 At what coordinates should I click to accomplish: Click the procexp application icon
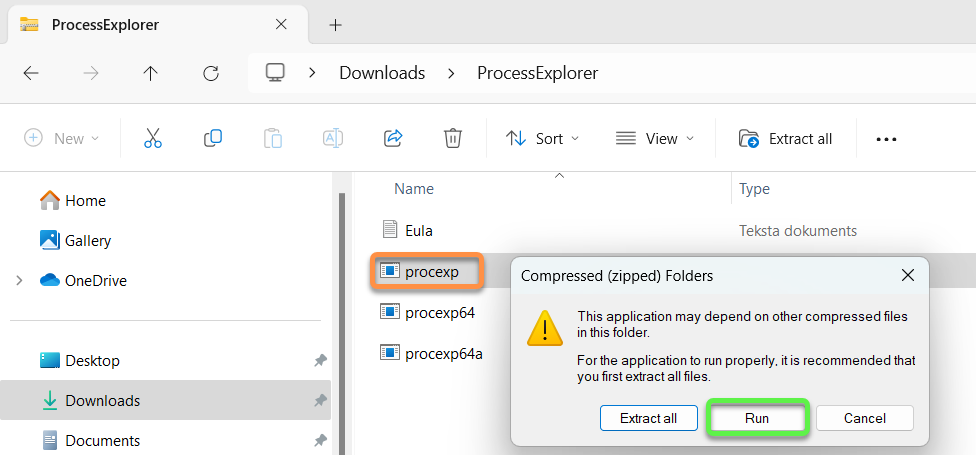(x=390, y=271)
